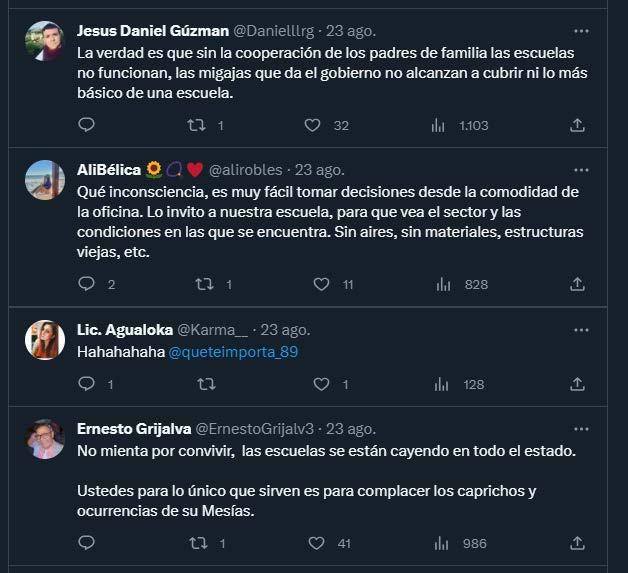This screenshot has height=573, width=628.
Task: Reply to Ernesto Grijalva's tweet
Action: (86, 543)
